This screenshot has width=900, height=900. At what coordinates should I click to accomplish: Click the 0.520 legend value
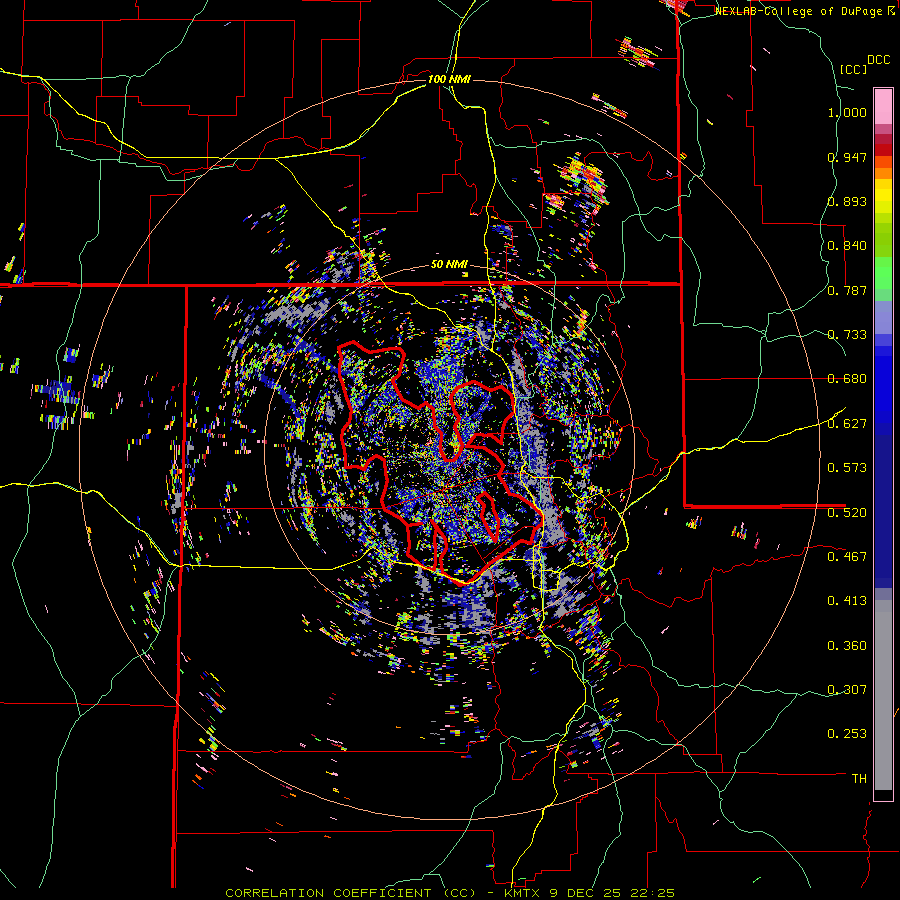[847, 513]
